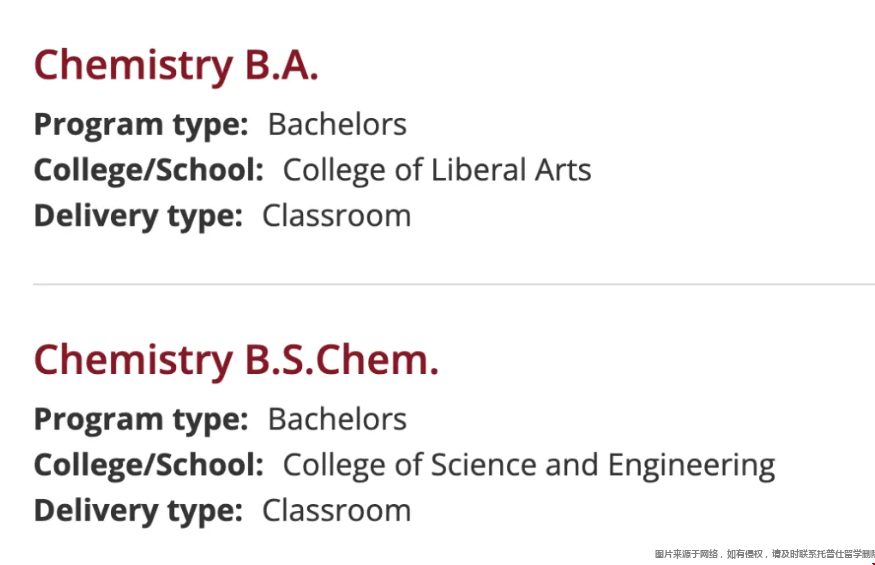Click Delivery type label under Chemistry B.A.
This screenshot has width=875, height=565.
[138, 217]
